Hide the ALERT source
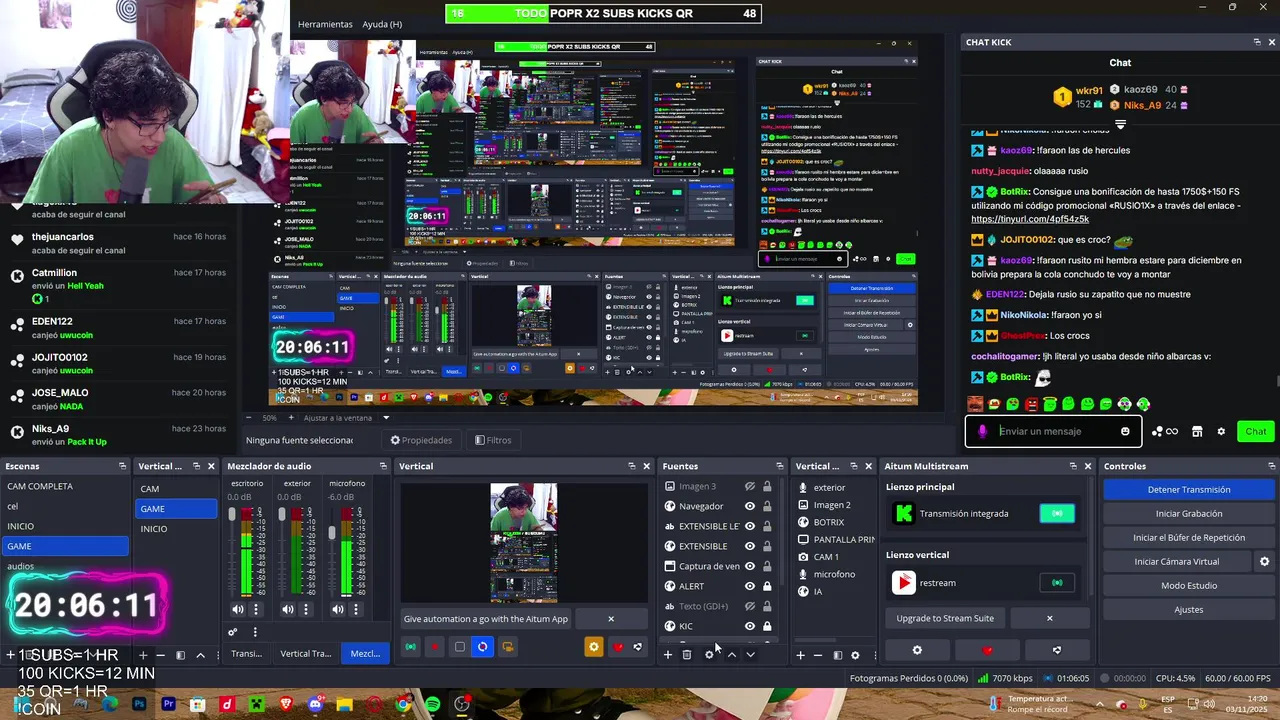The image size is (1280, 720). (x=750, y=586)
